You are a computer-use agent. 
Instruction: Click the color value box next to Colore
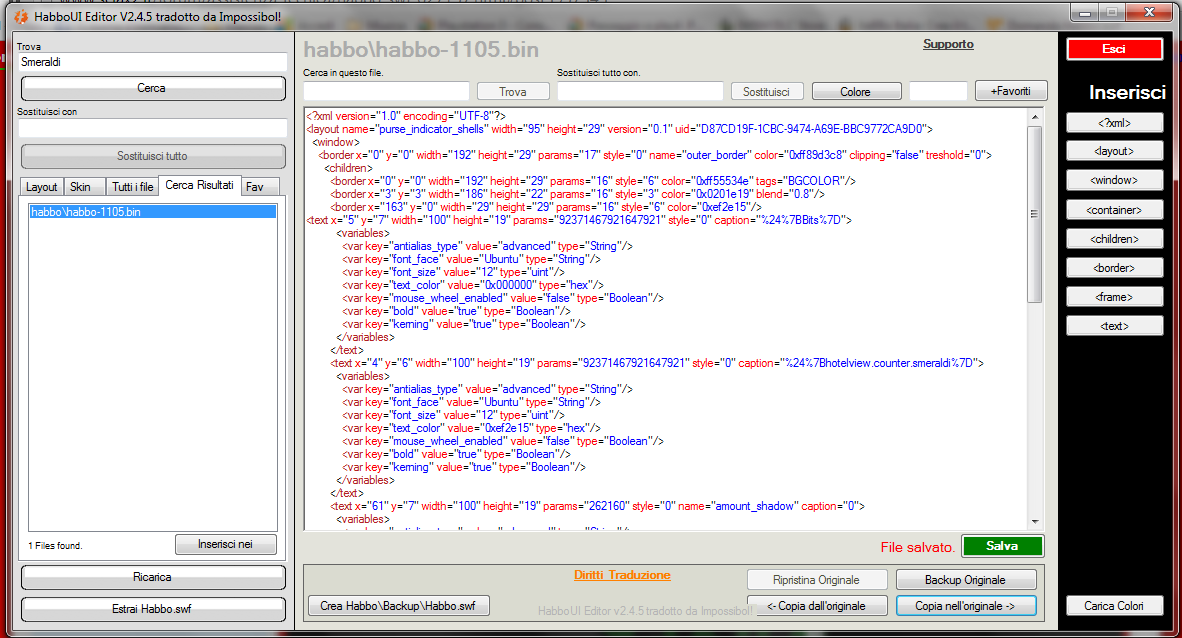(x=938, y=91)
